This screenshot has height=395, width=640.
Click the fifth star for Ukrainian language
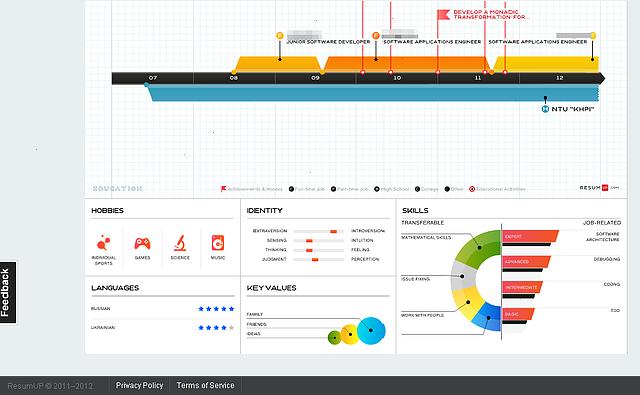231,328
